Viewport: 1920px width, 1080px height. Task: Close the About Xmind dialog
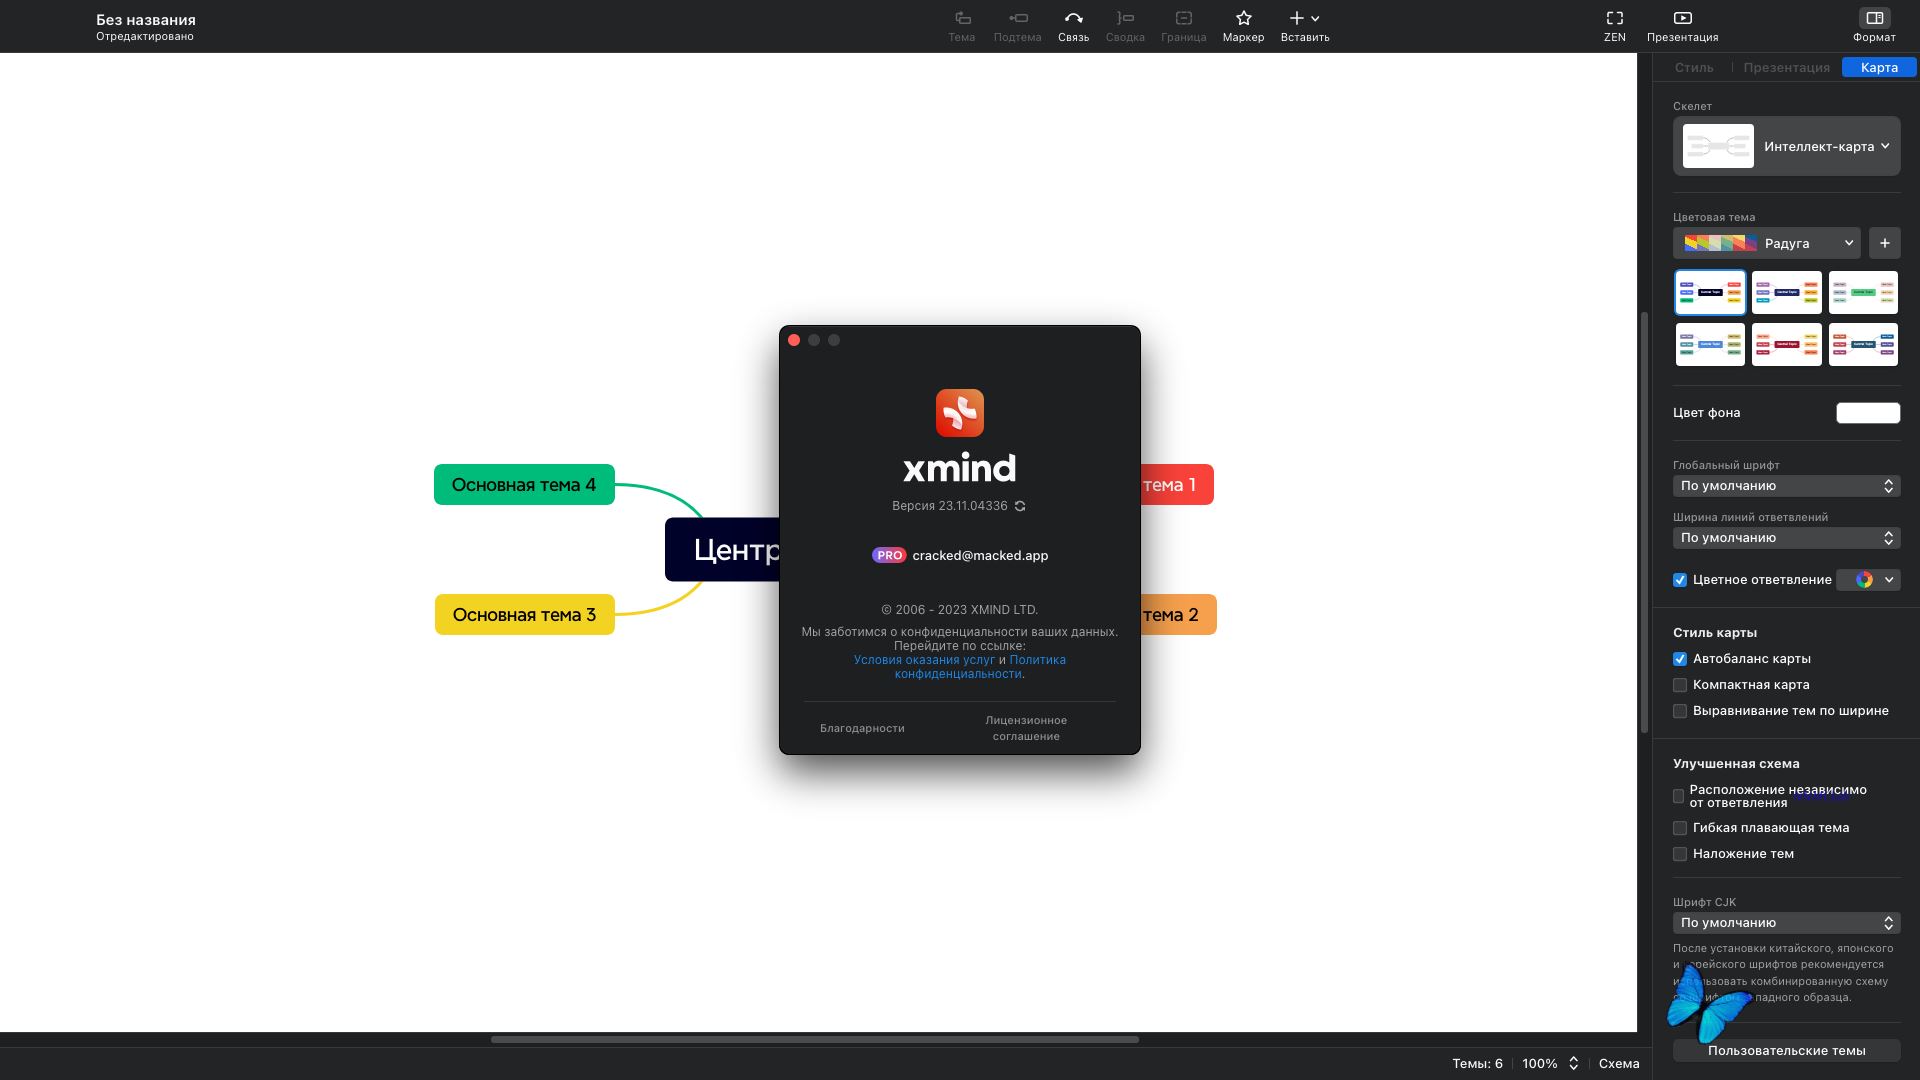[x=794, y=340]
